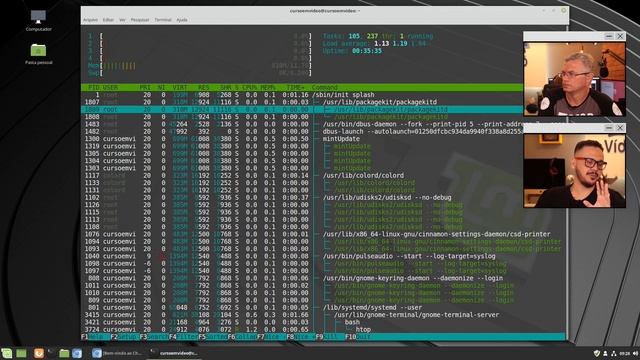Select the pulseaudio --start parent process row
Image resolution: width=640 pixels, height=360 pixels.
point(323,256)
